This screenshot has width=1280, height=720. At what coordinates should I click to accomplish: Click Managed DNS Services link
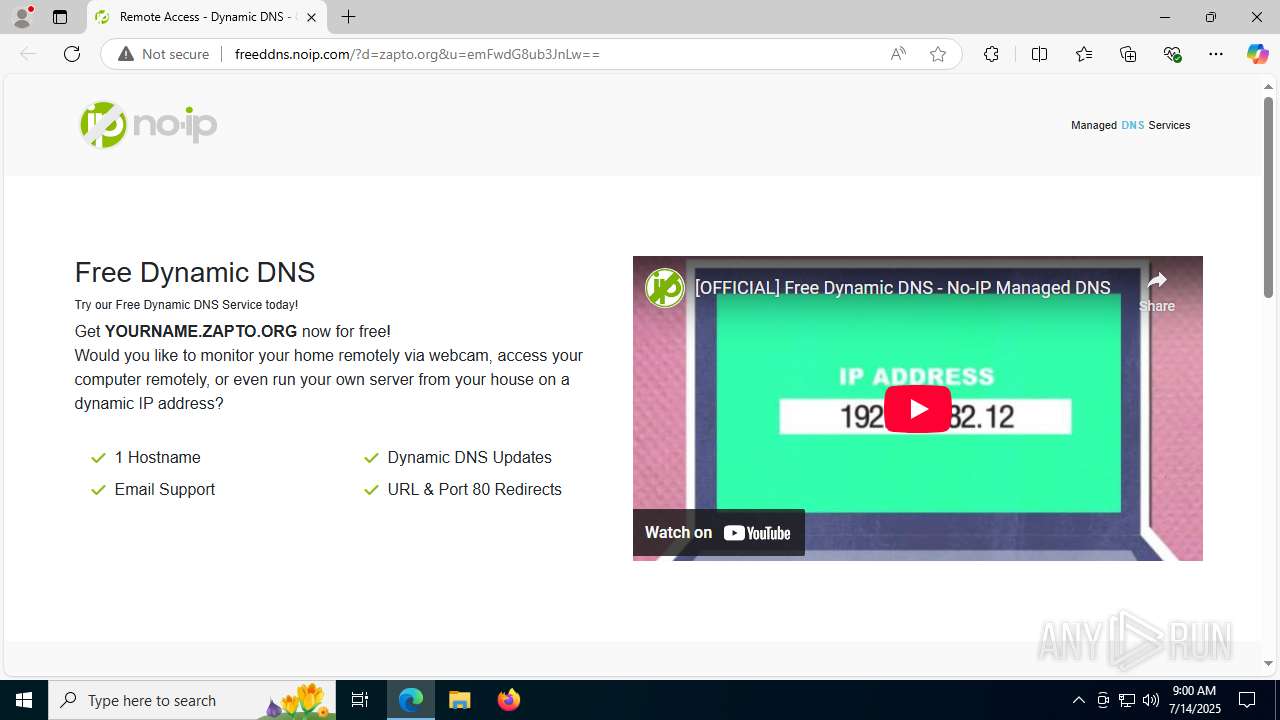1130,125
